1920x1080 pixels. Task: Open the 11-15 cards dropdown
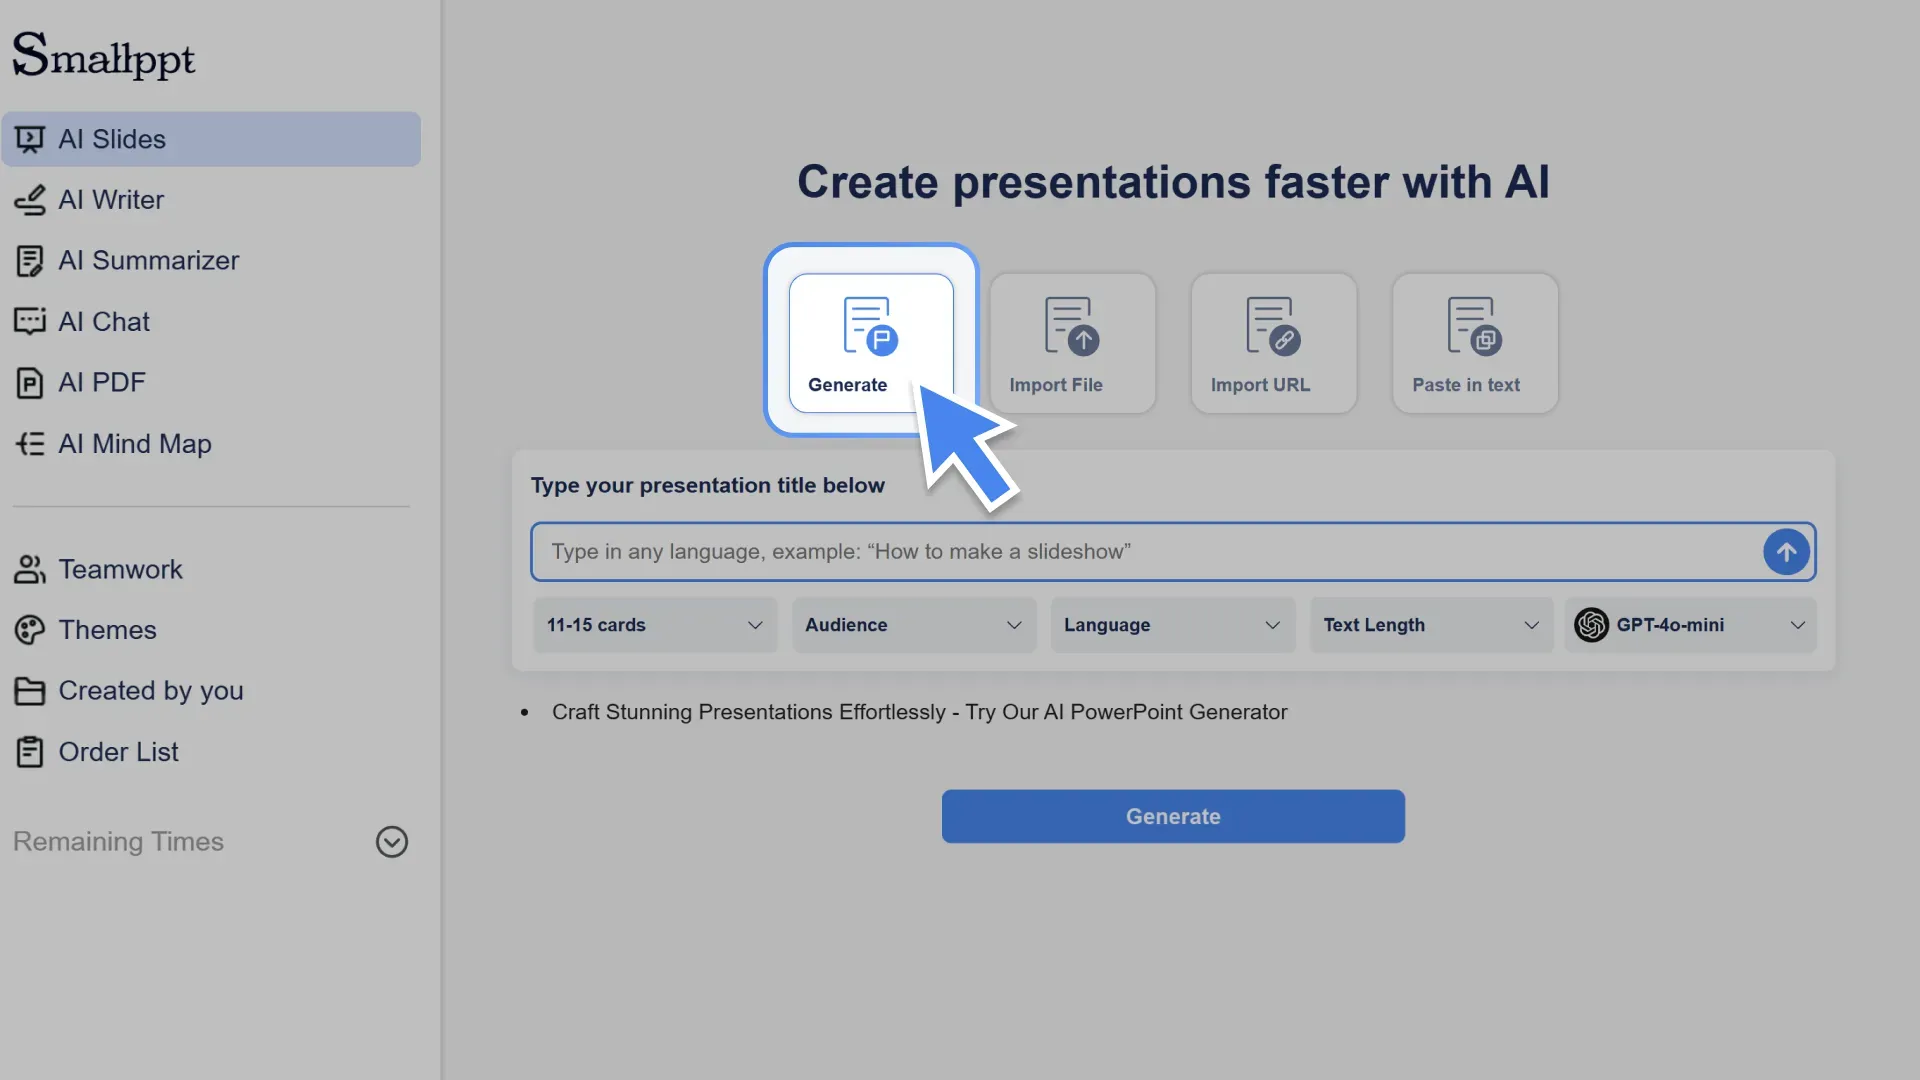[x=654, y=624]
